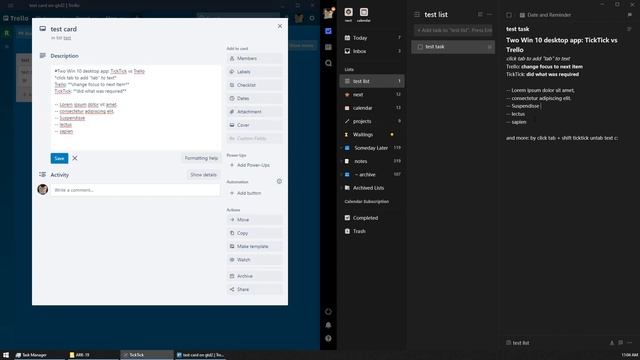The image size is (640, 360).
Task: Expand archive folder in TickTick lists
Action: (342, 174)
